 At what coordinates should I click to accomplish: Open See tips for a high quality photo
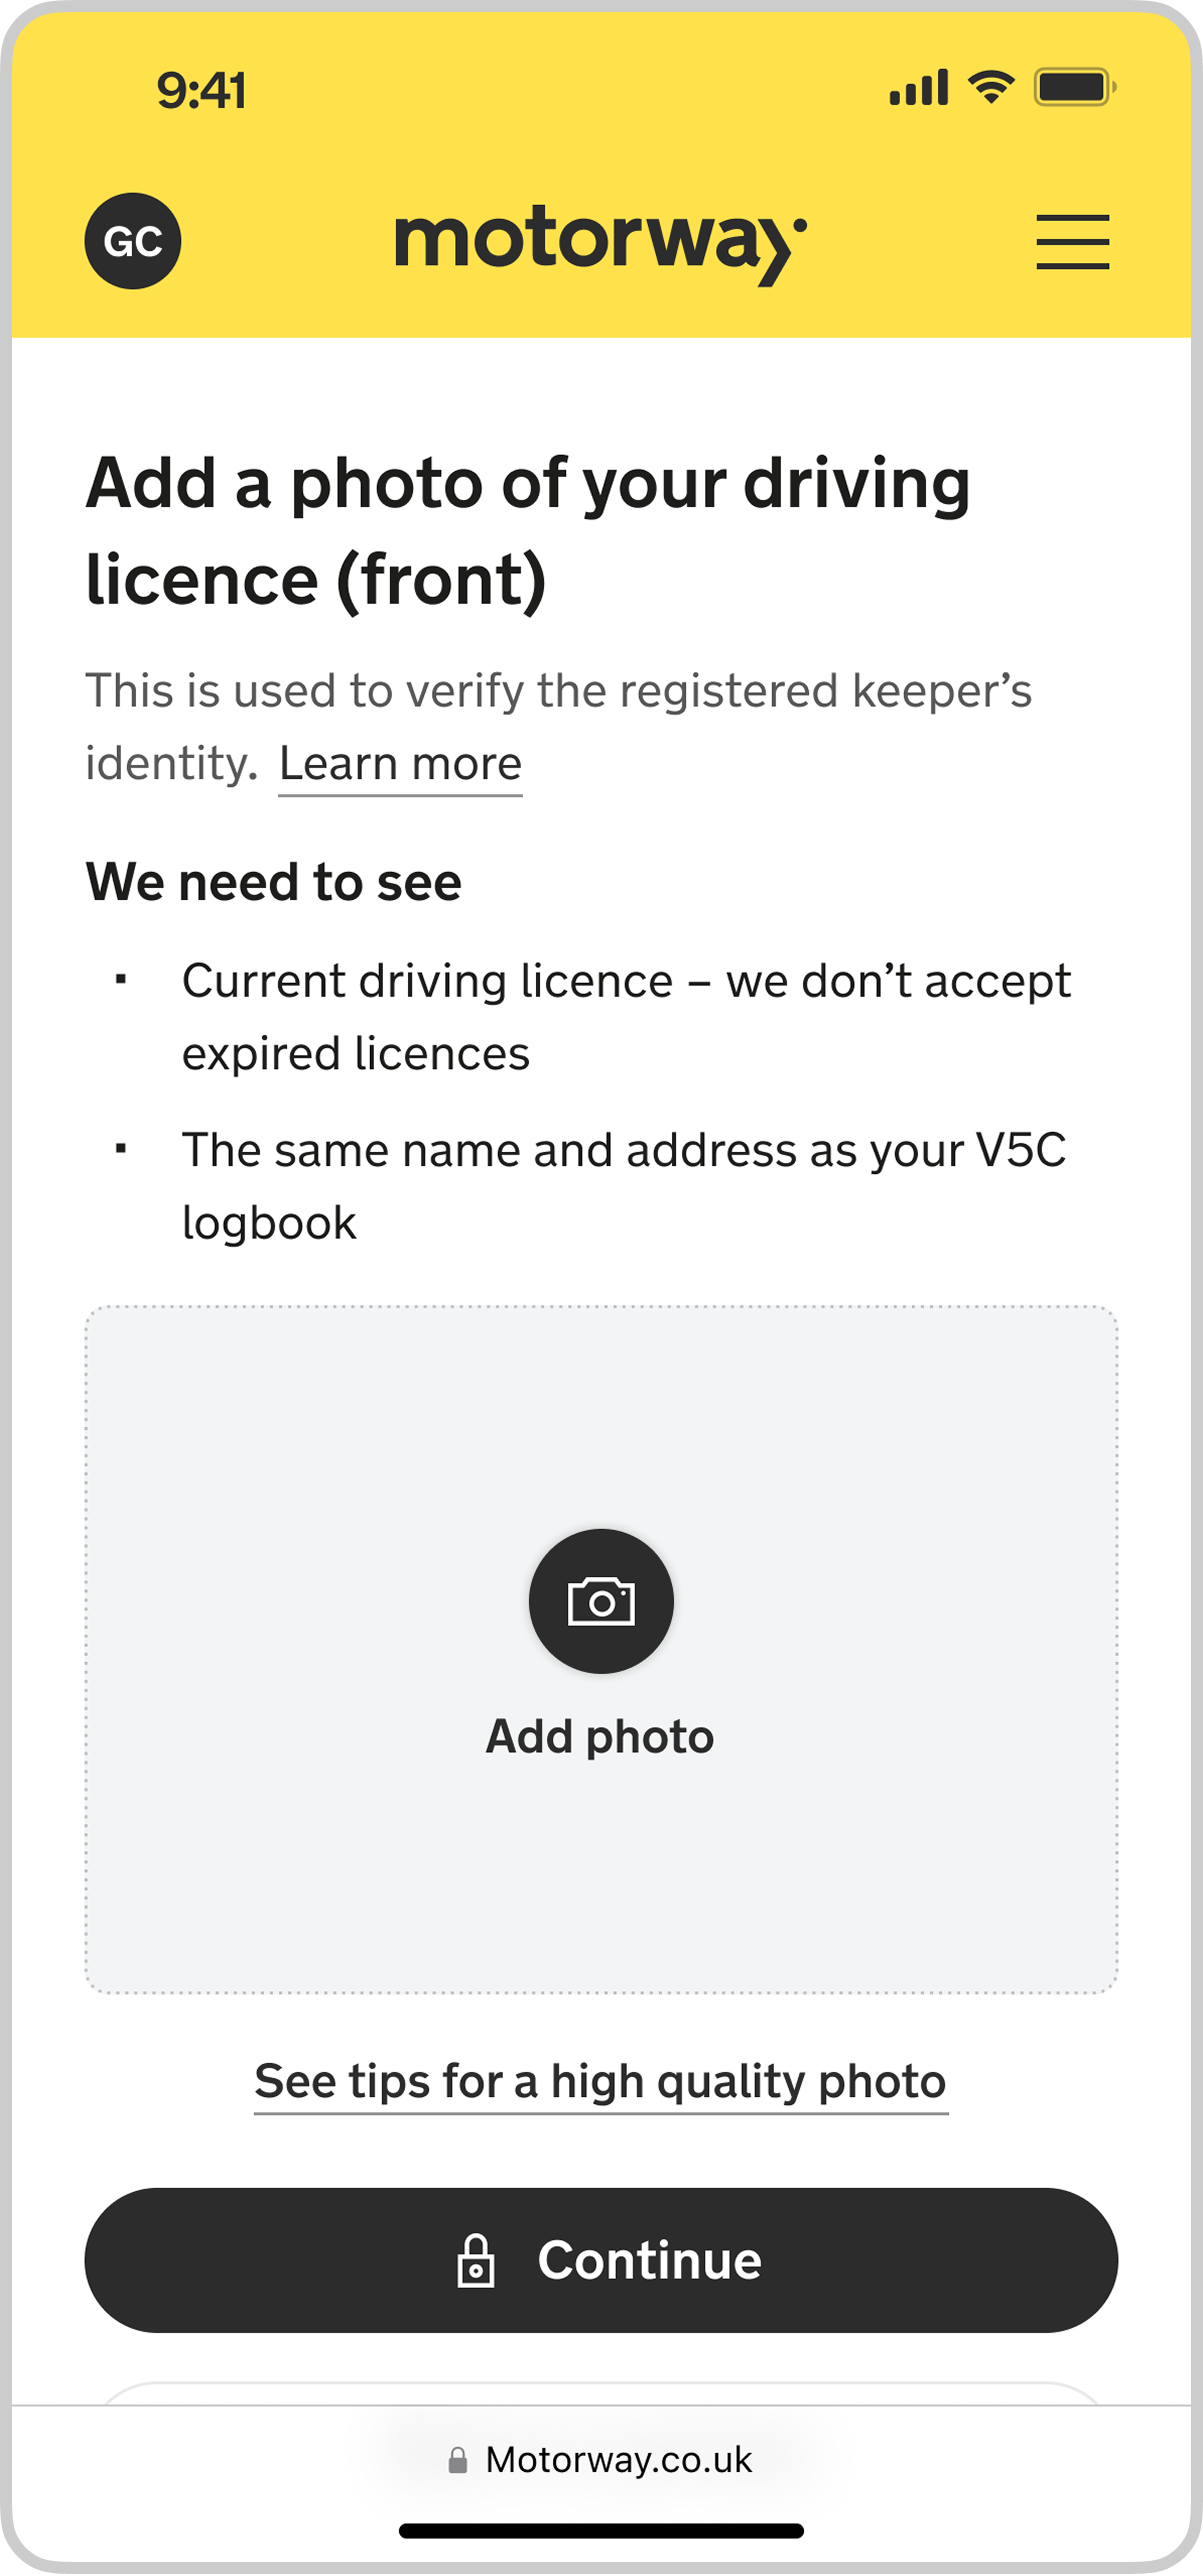pos(600,2082)
